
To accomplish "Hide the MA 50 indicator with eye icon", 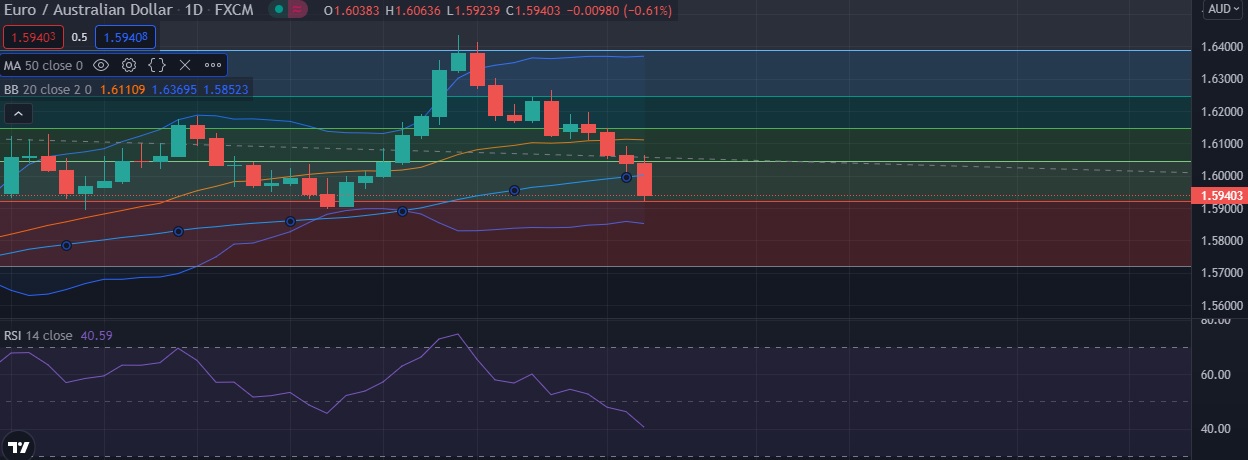I will coord(101,65).
